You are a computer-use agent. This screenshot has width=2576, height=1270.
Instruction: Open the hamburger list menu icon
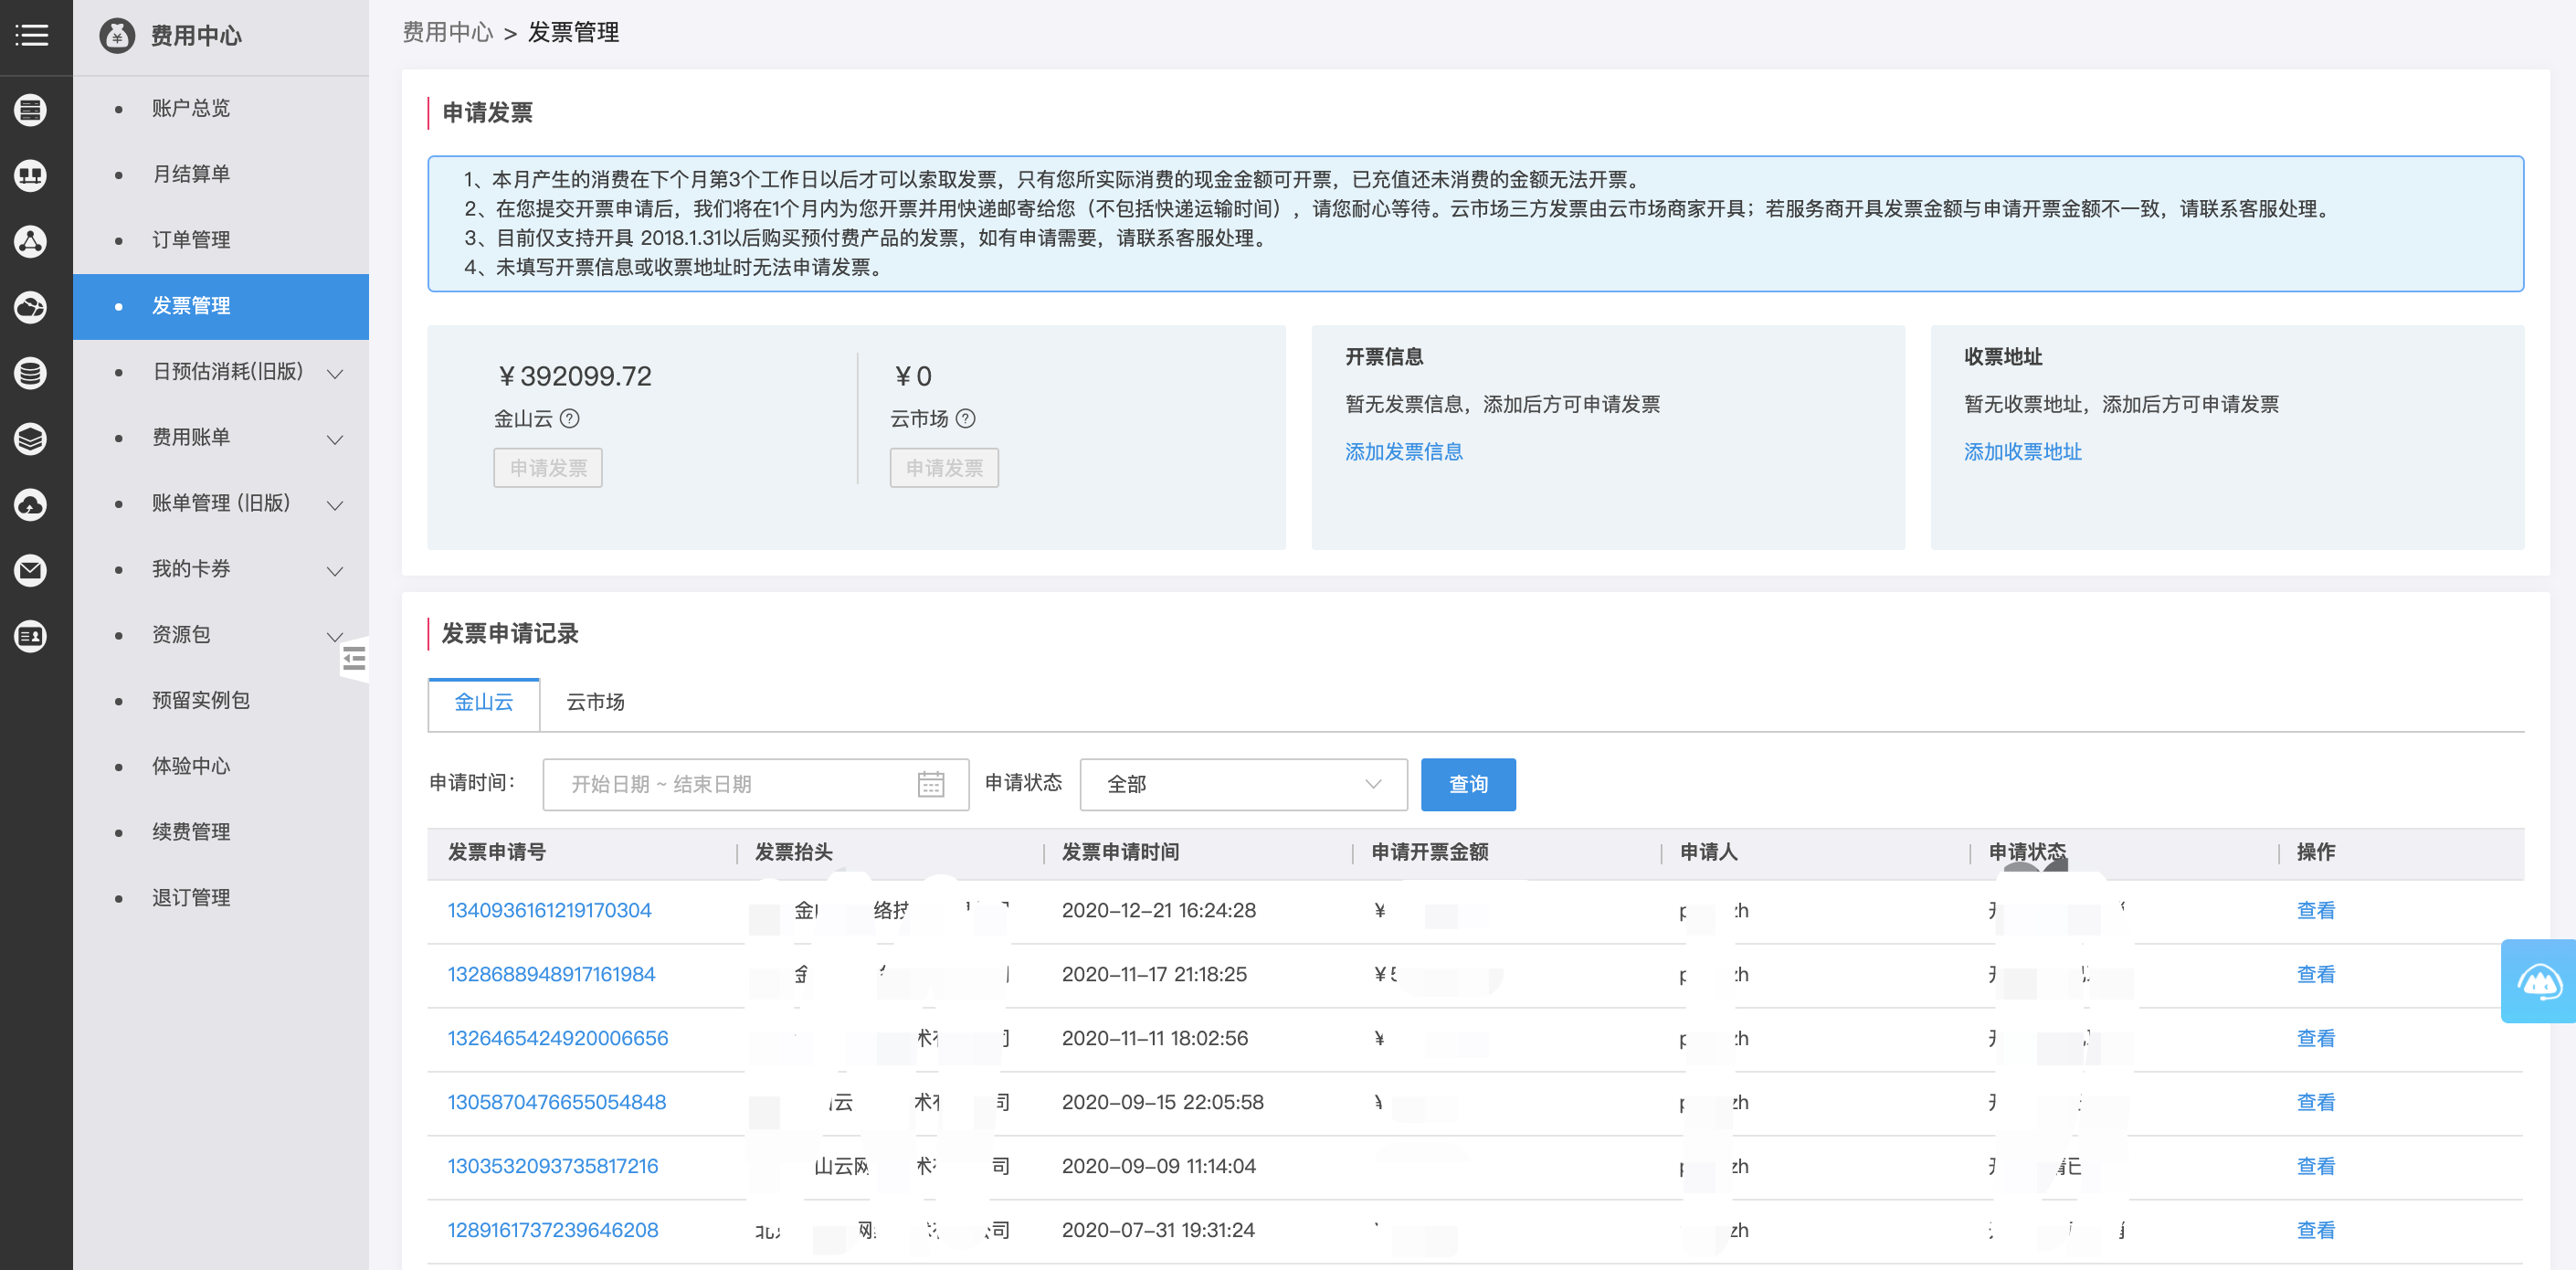click(x=32, y=36)
